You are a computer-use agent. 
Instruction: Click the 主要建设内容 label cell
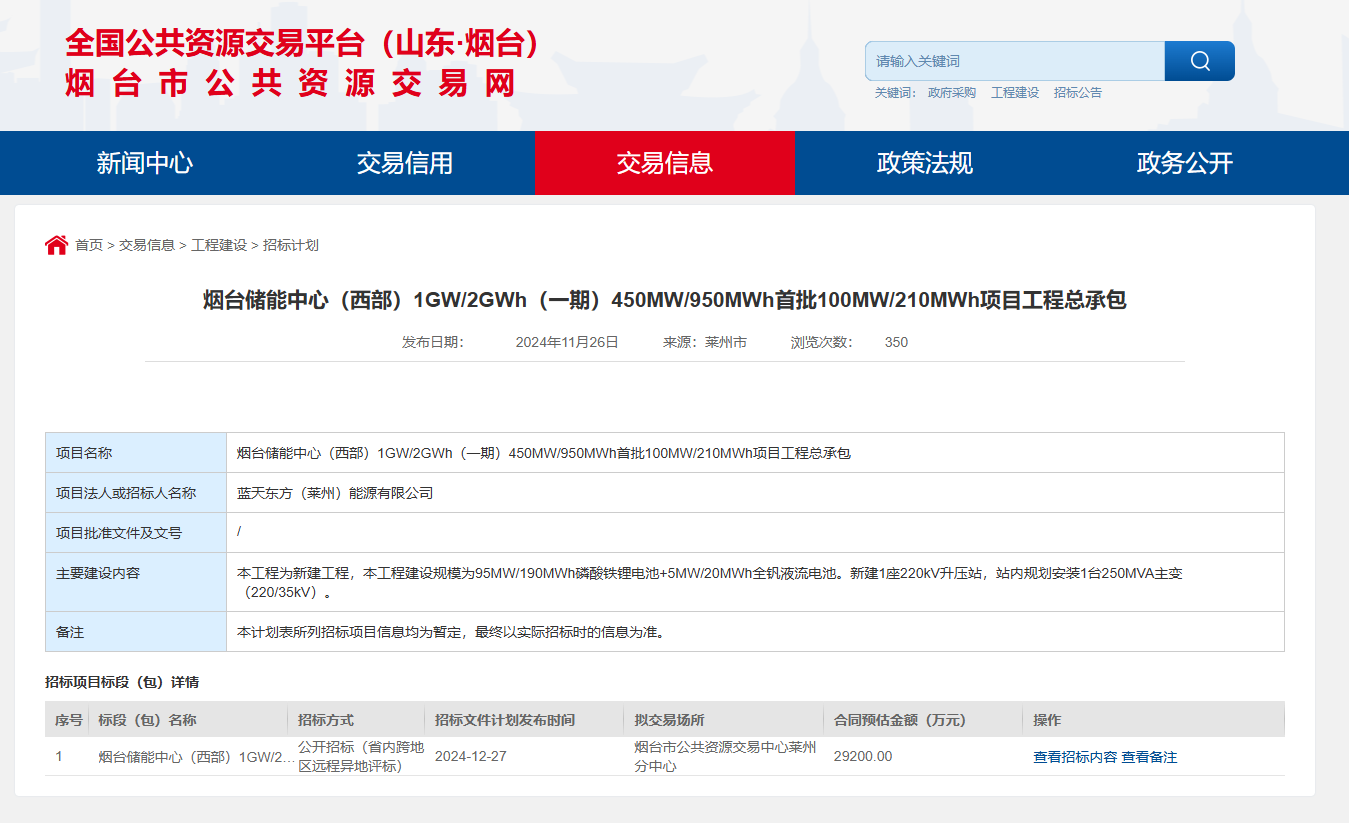[x=136, y=582]
